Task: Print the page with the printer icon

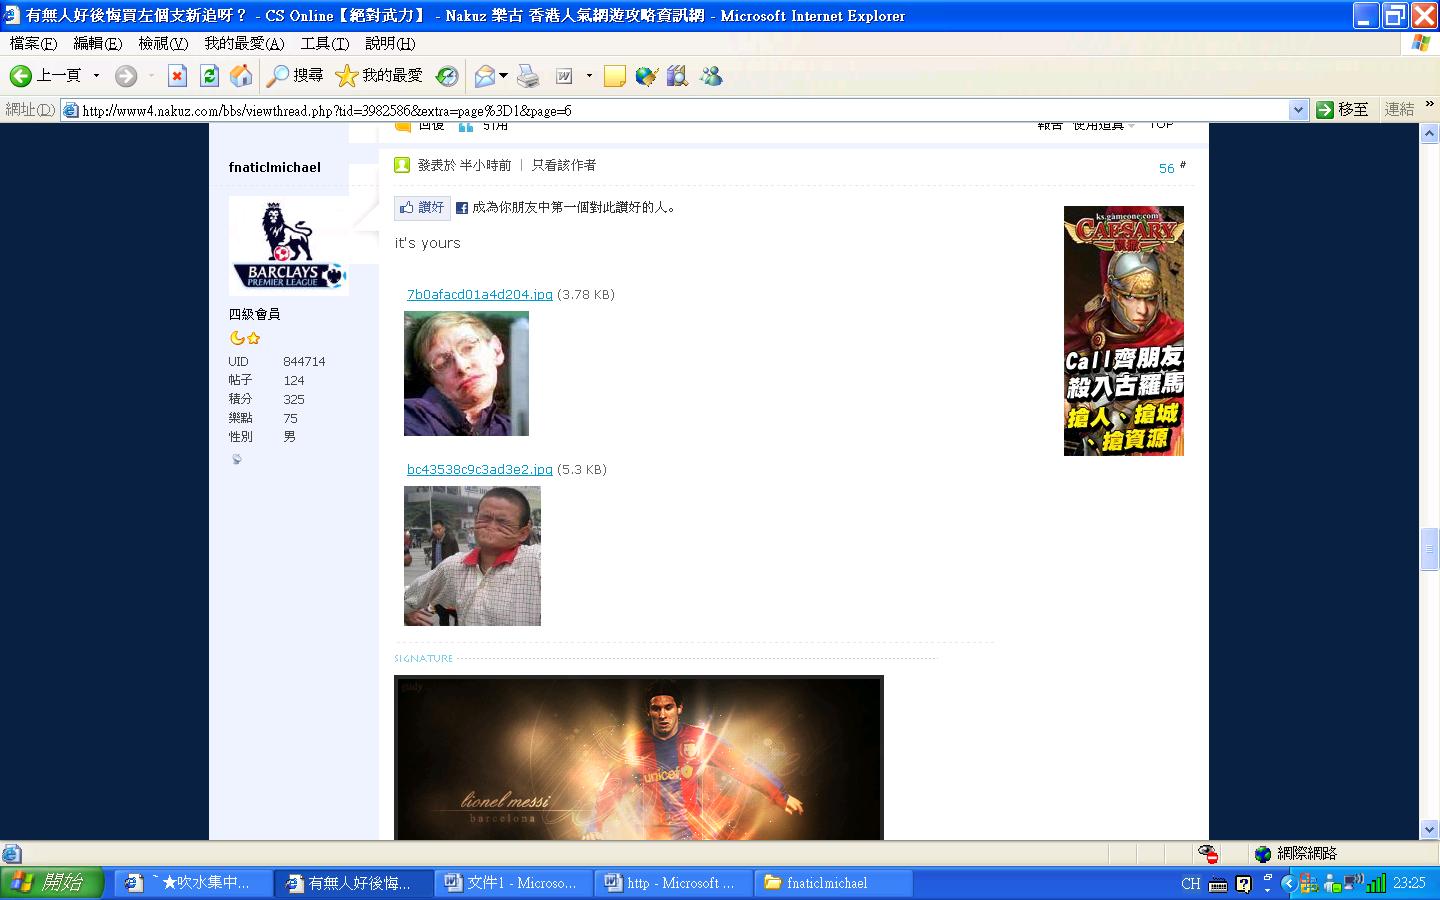Action: [528, 76]
